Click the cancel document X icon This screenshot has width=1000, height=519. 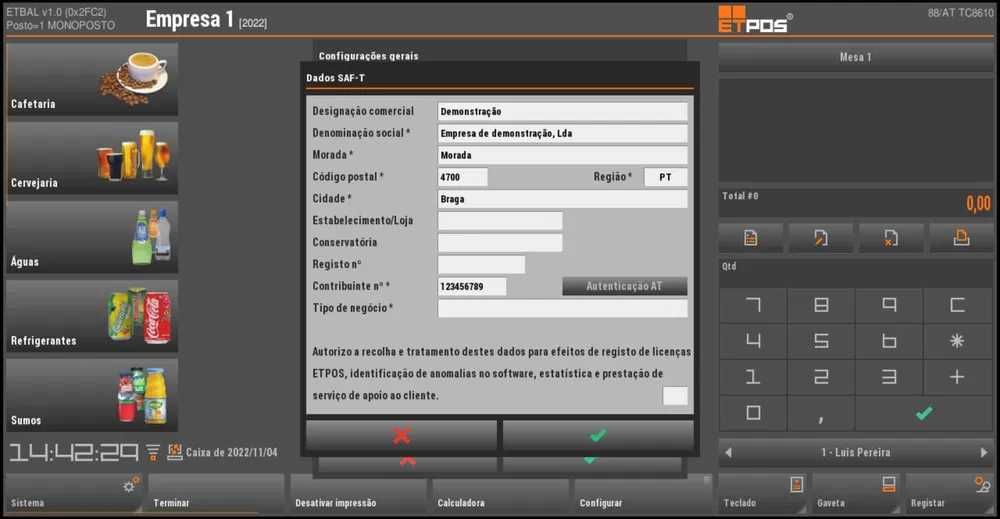pos(891,238)
